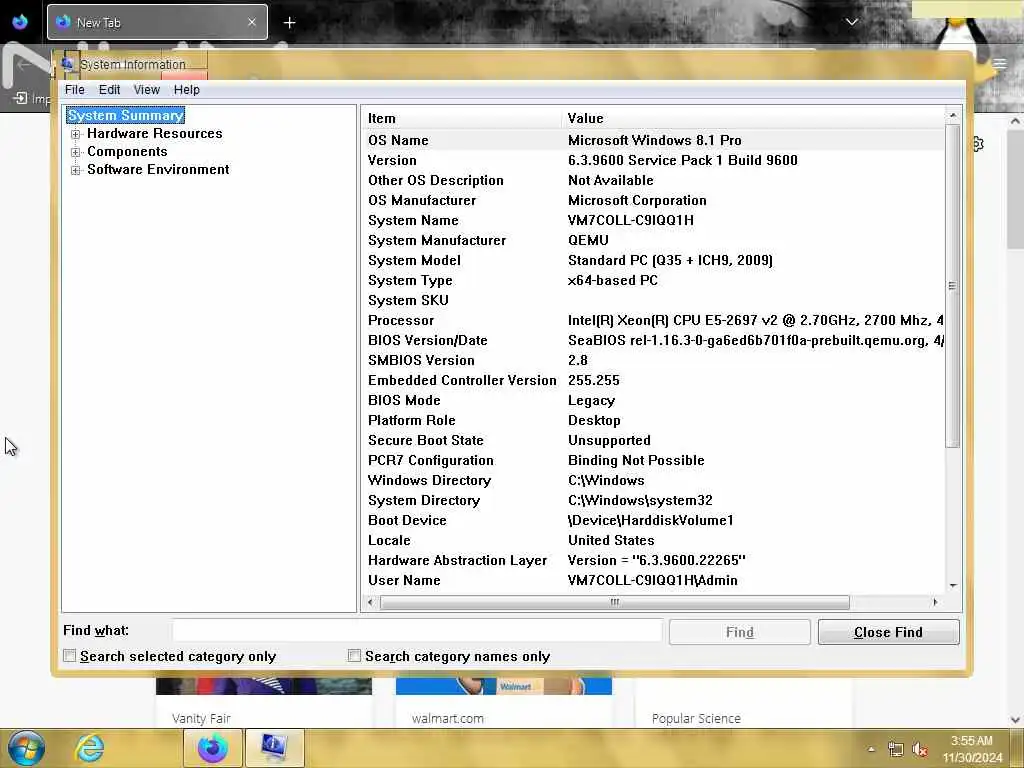
Task: Open Popular Science shortcut in Firefox
Action: [x=696, y=718]
